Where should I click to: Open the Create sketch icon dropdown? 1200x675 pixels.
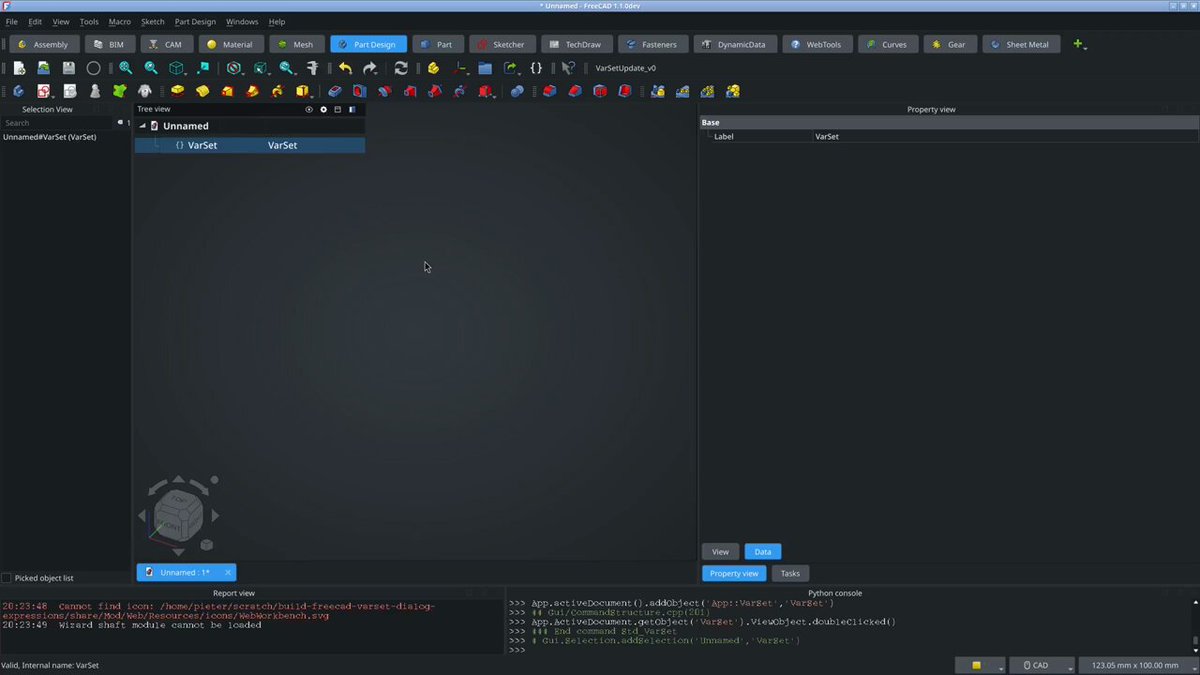click(52, 96)
